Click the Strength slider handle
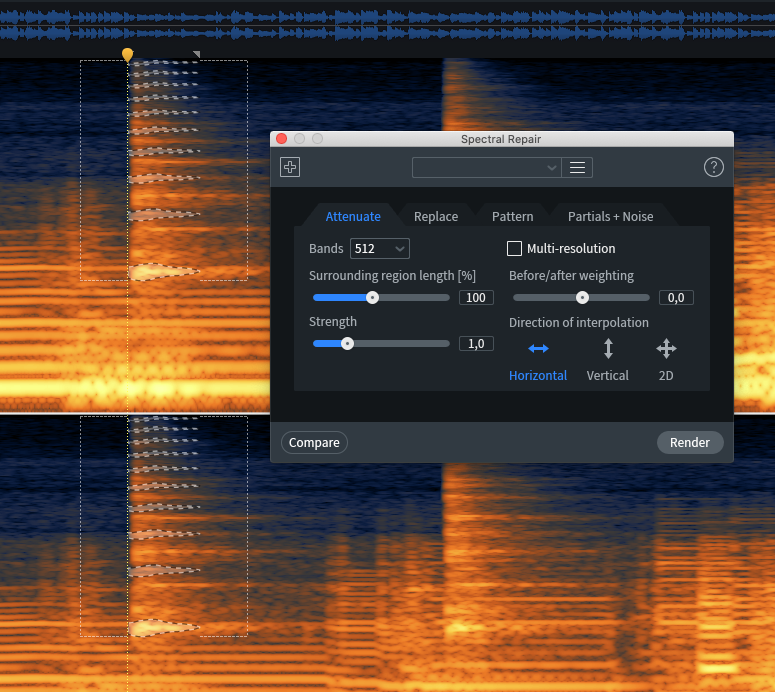 point(347,344)
